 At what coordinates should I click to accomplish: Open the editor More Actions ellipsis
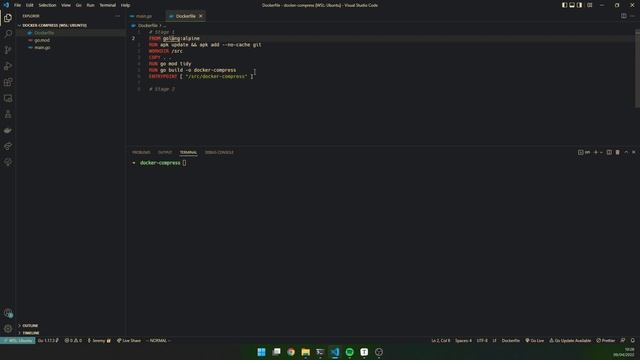[x=632, y=16]
